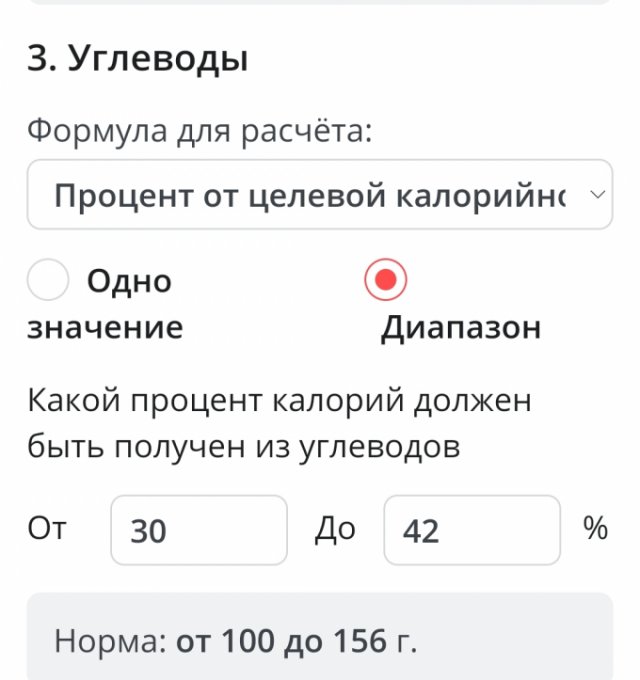Click the Норма result box

pyautogui.click(x=320, y=636)
